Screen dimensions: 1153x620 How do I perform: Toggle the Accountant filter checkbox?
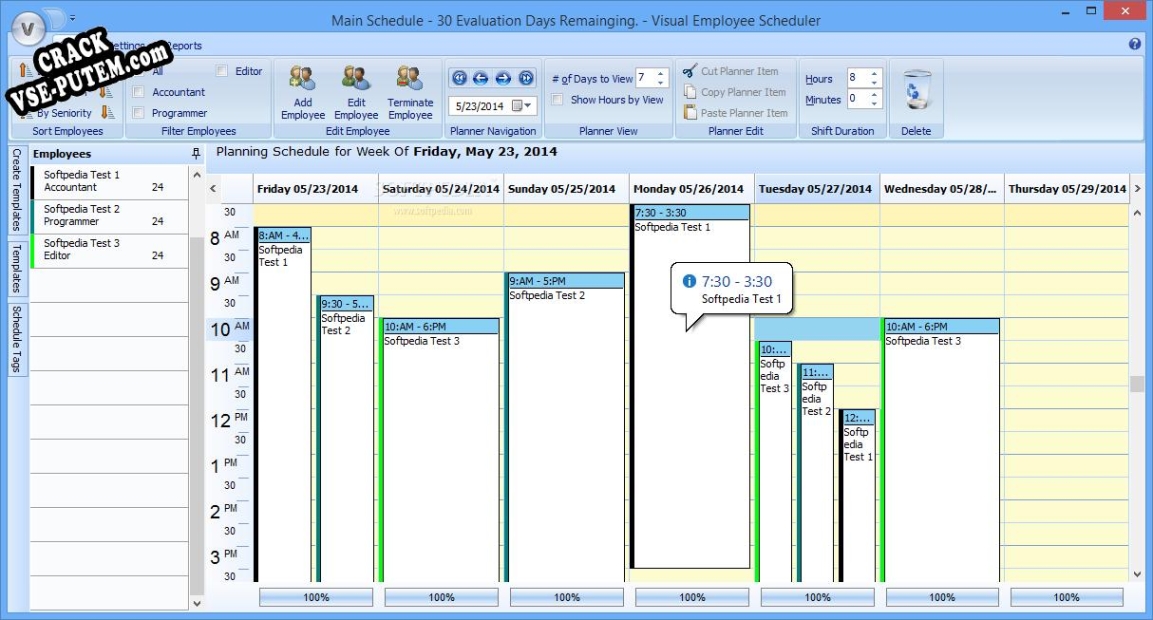pyautogui.click(x=138, y=92)
